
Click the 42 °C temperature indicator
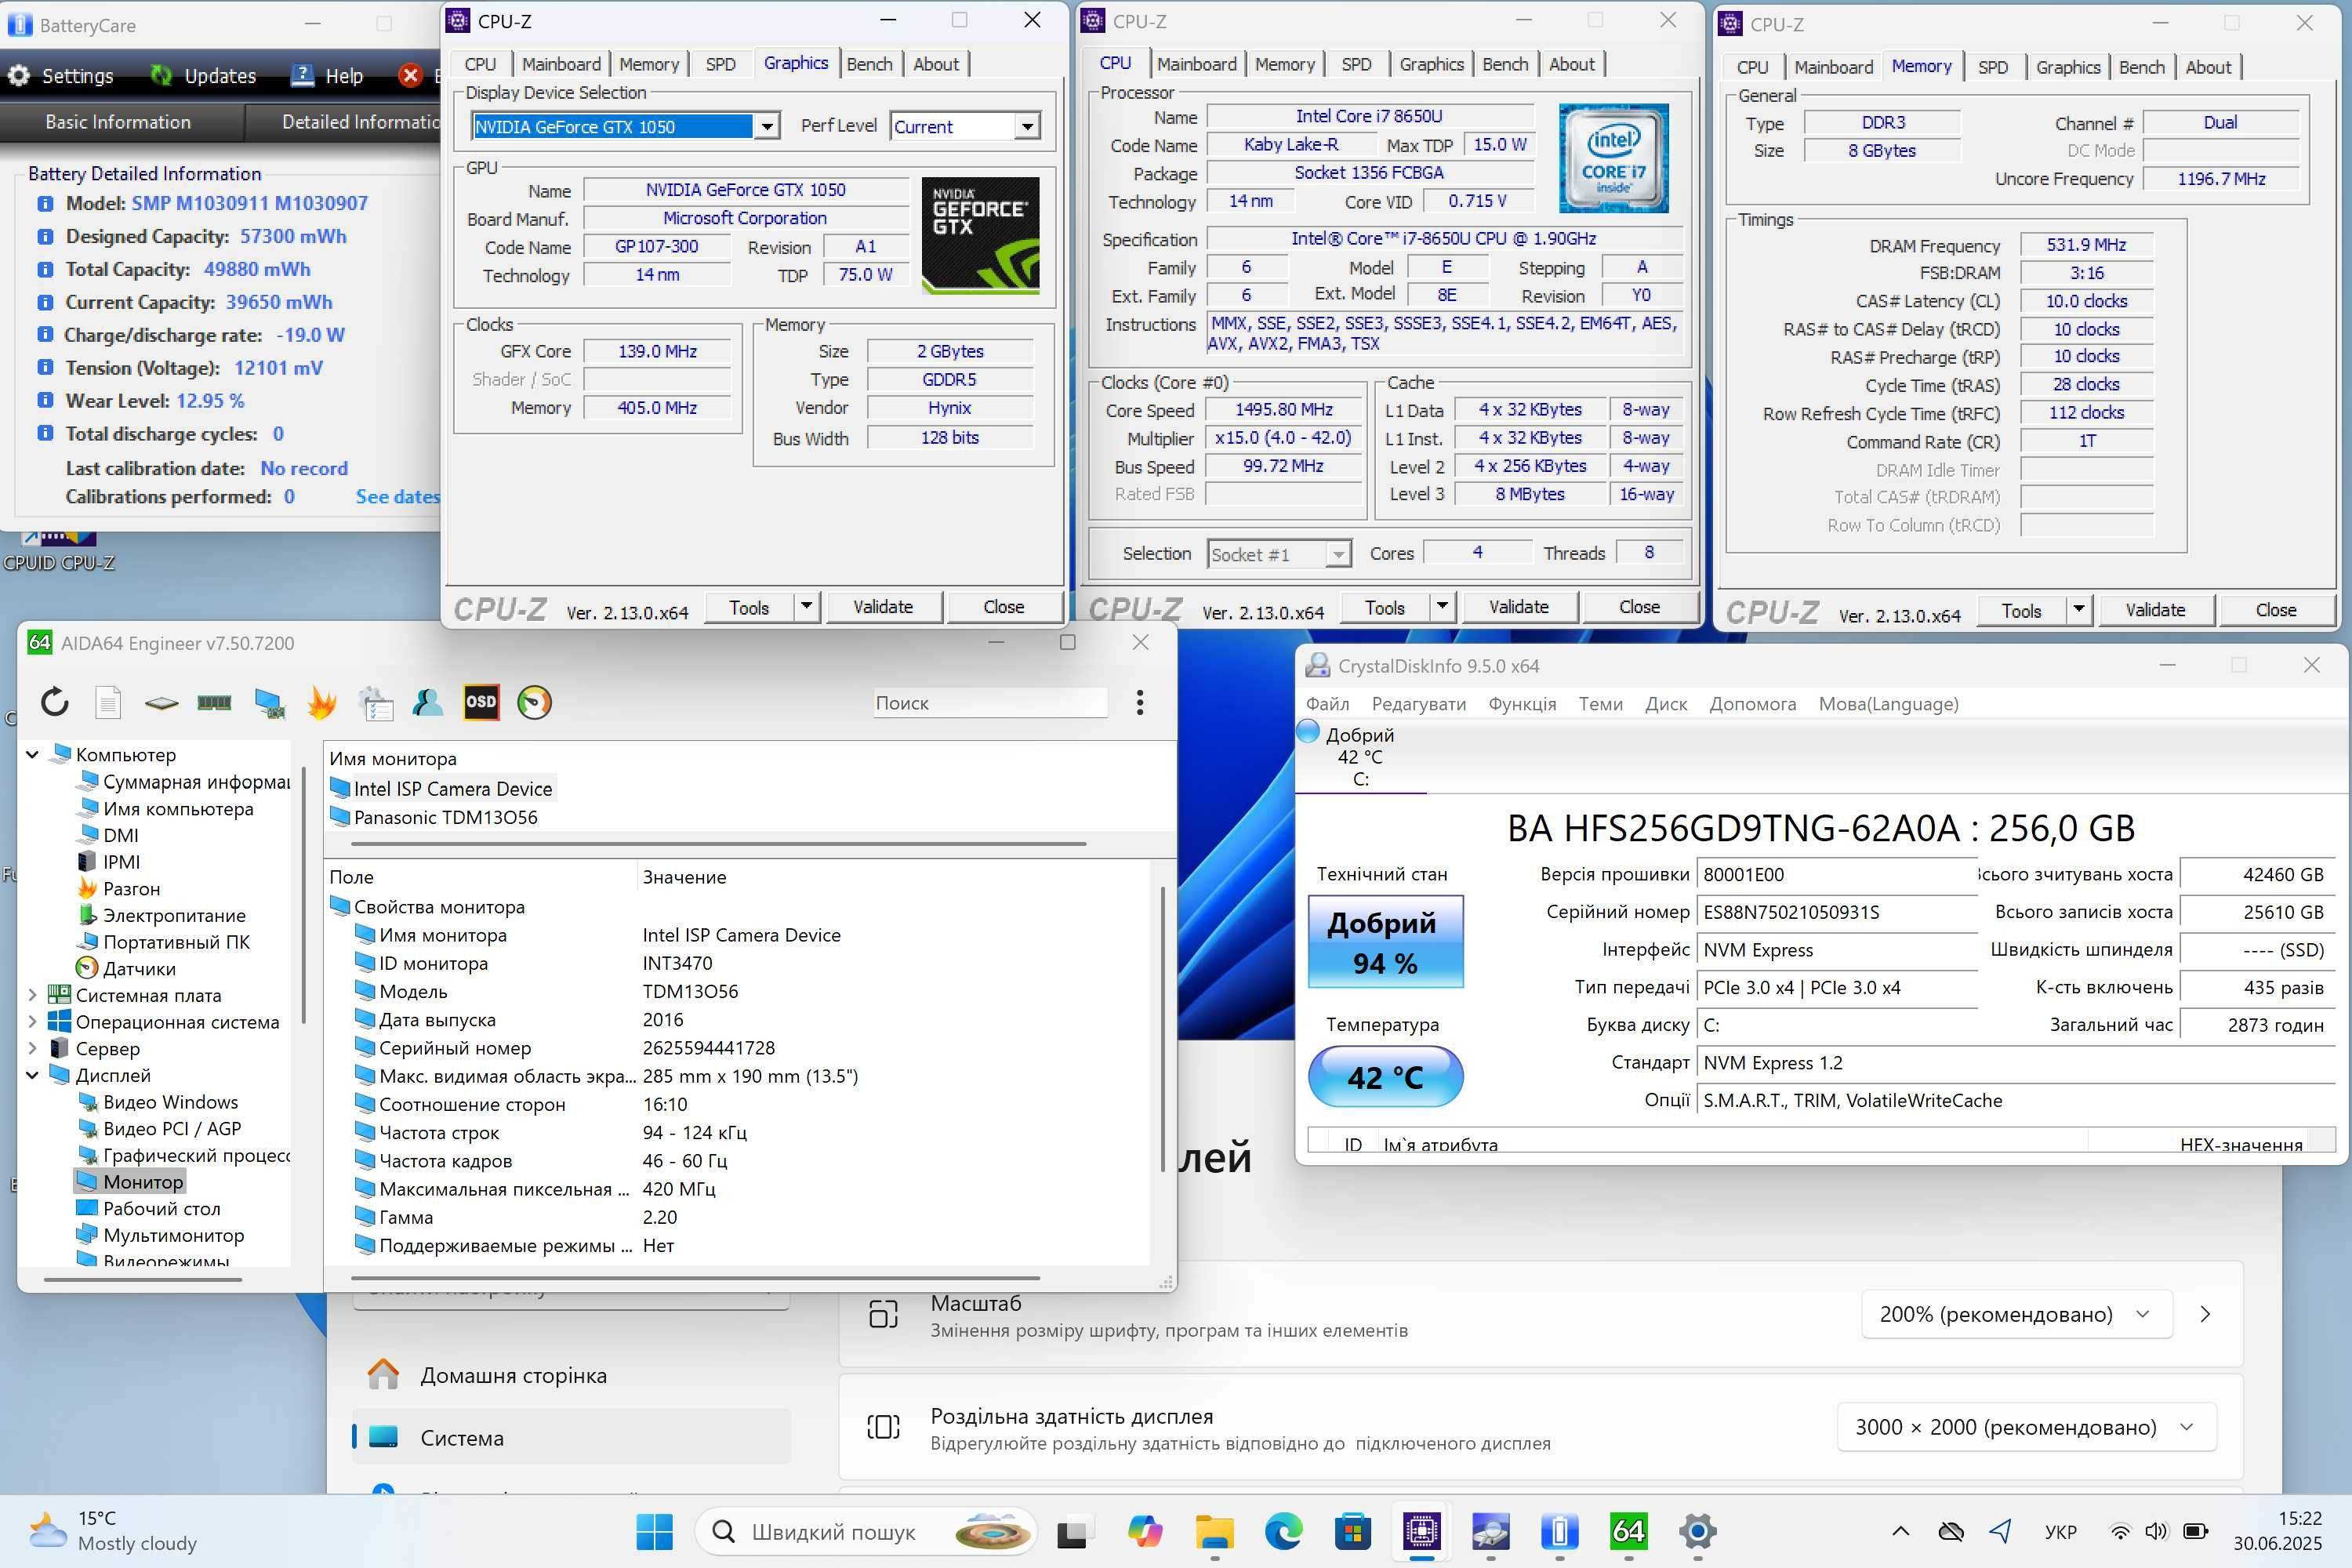(1385, 1077)
